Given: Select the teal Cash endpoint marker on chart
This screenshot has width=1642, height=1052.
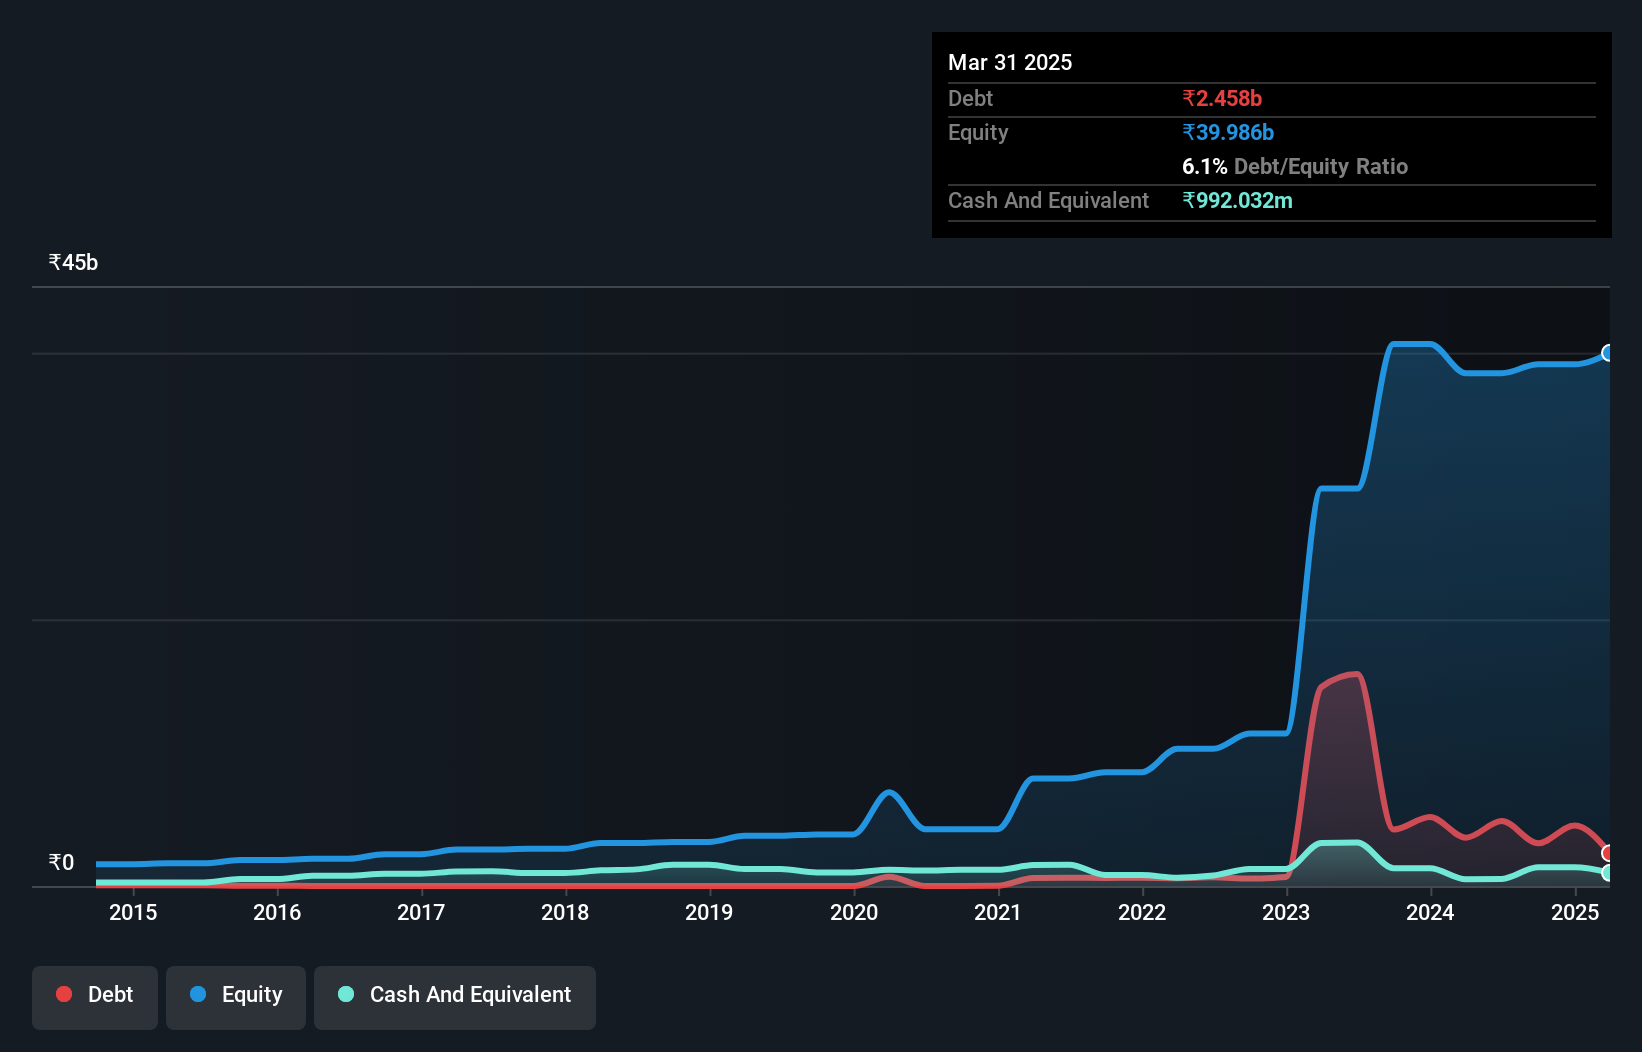Looking at the screenshot, I should (1608, 873).
